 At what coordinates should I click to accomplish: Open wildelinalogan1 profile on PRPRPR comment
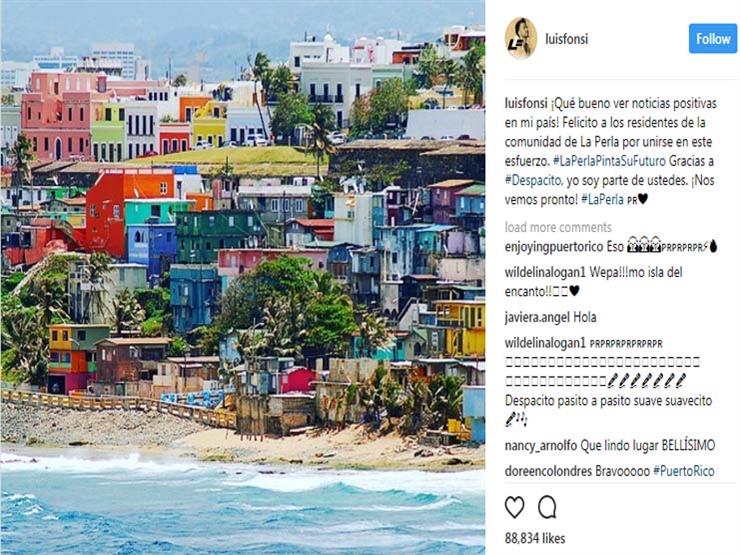click(x=545, y=343)
